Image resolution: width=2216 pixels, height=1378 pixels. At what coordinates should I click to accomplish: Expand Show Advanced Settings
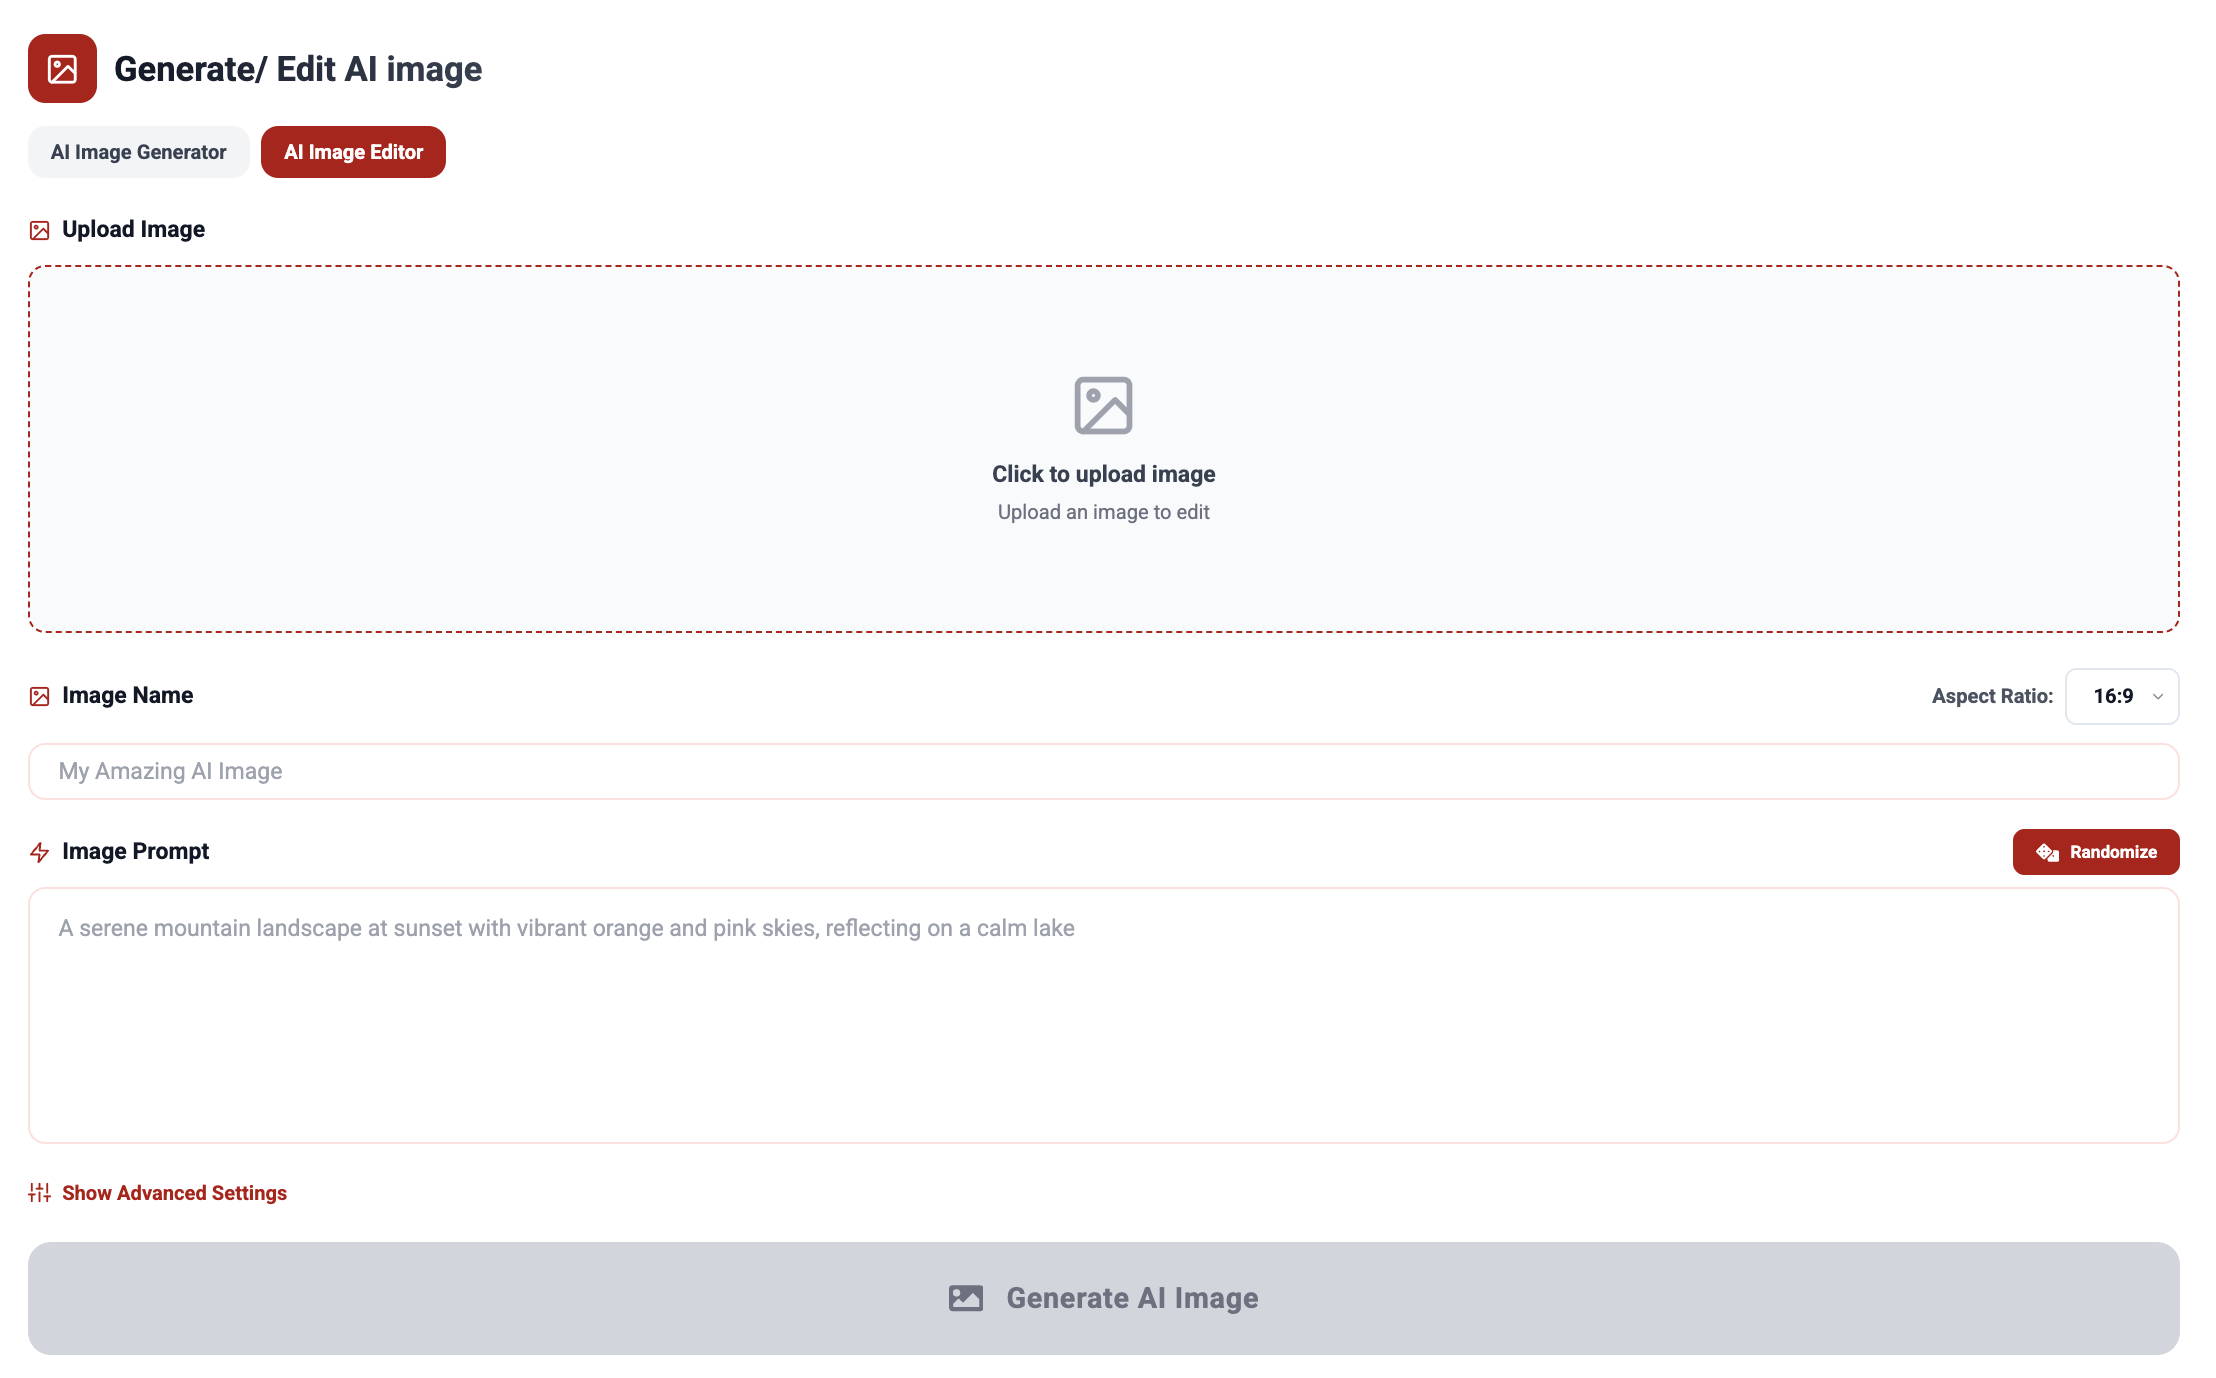click(x=174, y=1193)
